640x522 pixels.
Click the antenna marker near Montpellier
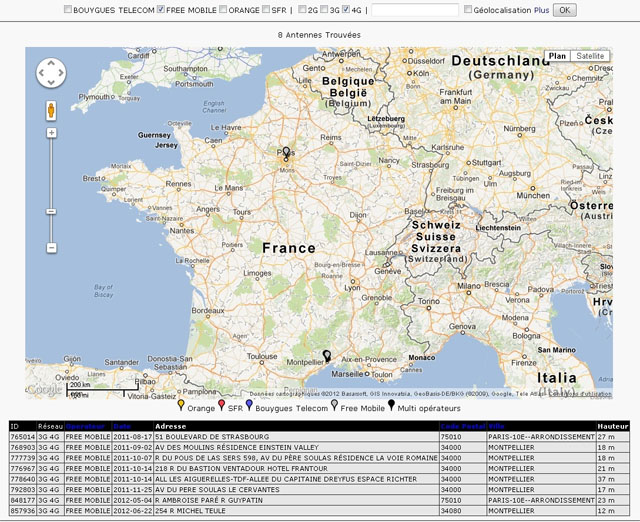point(326,355)
